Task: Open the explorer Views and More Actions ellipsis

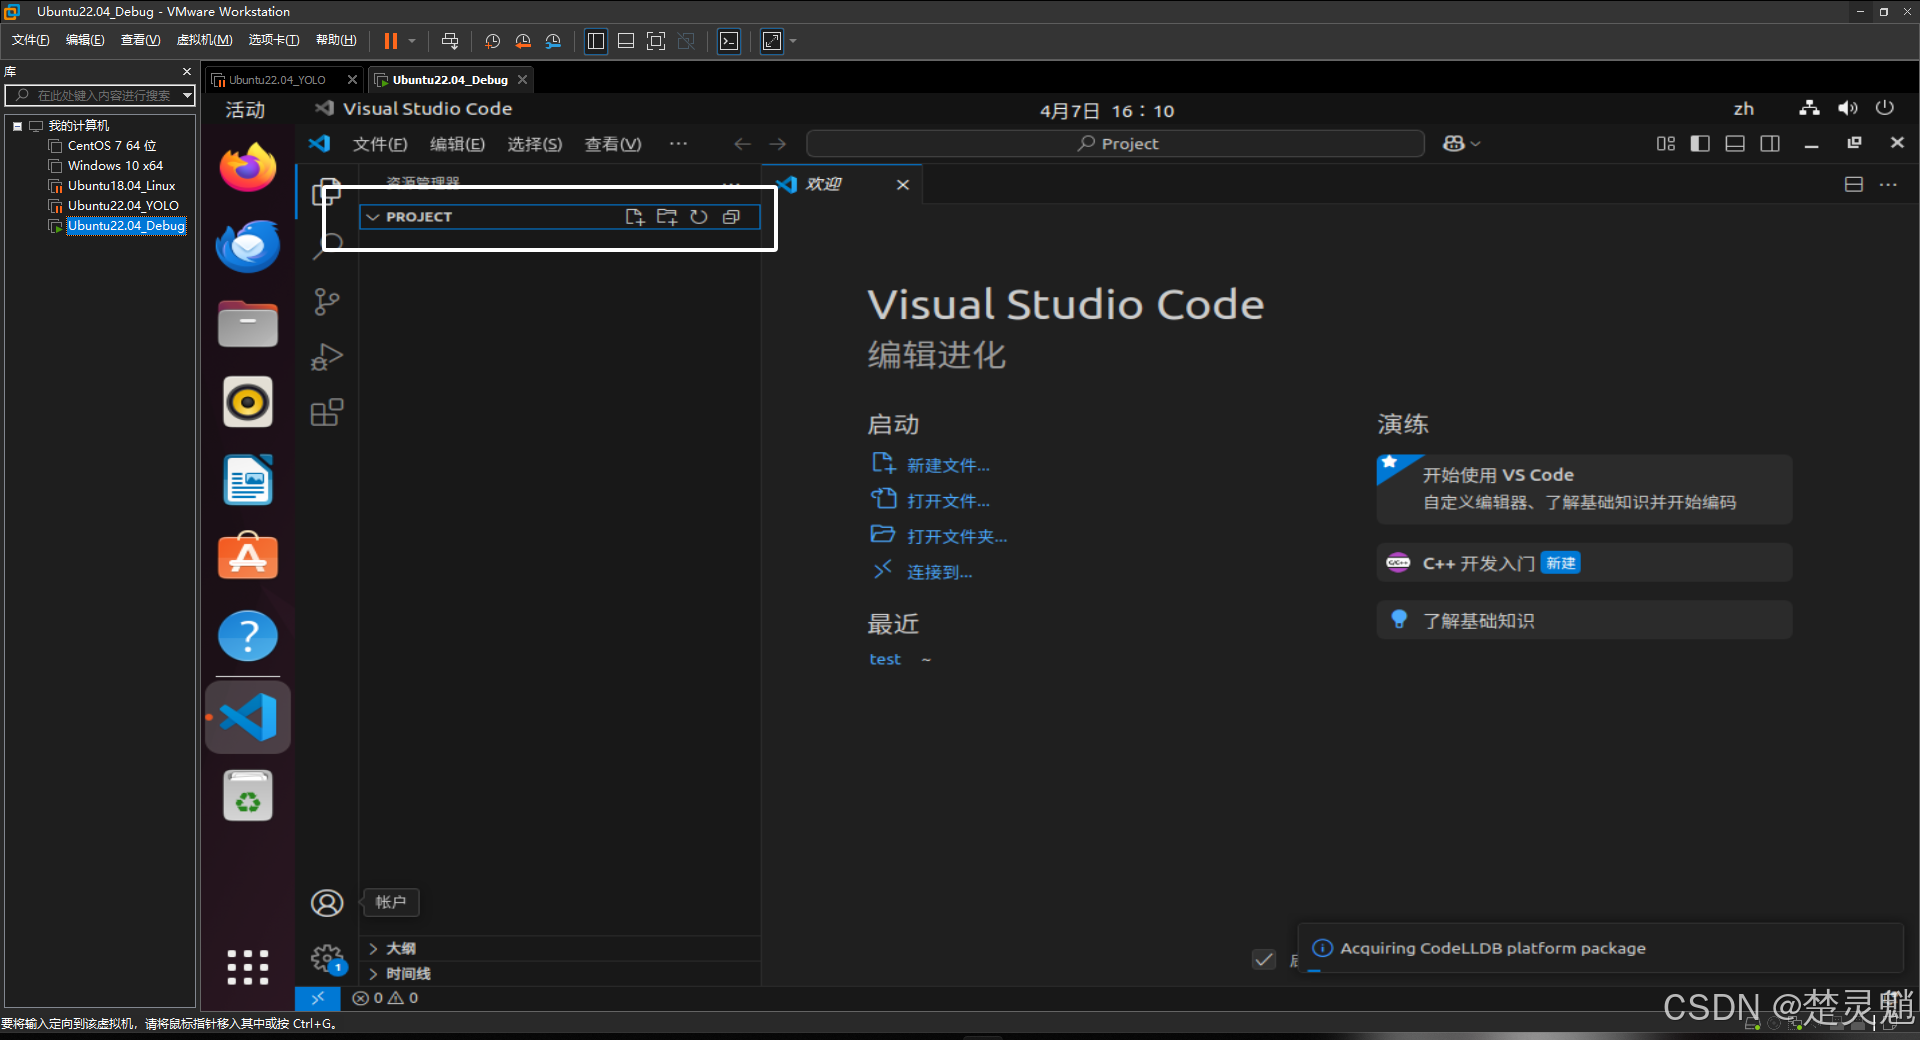Action: coord(732,184)
